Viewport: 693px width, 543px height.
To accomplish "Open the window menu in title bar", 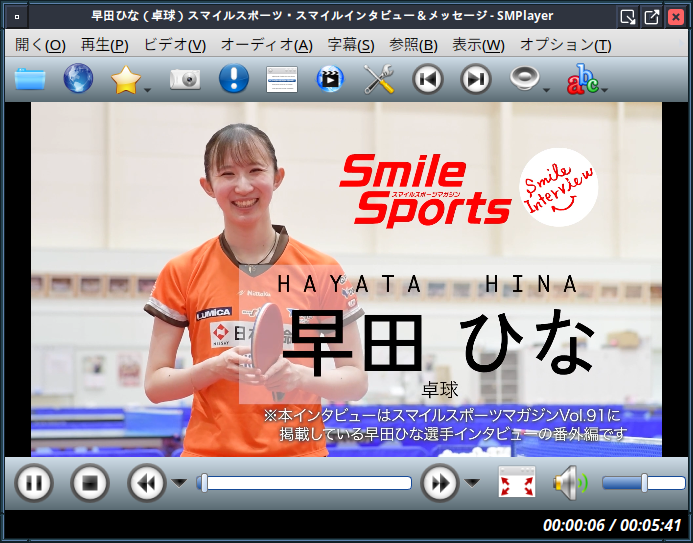I will [17, 17].
